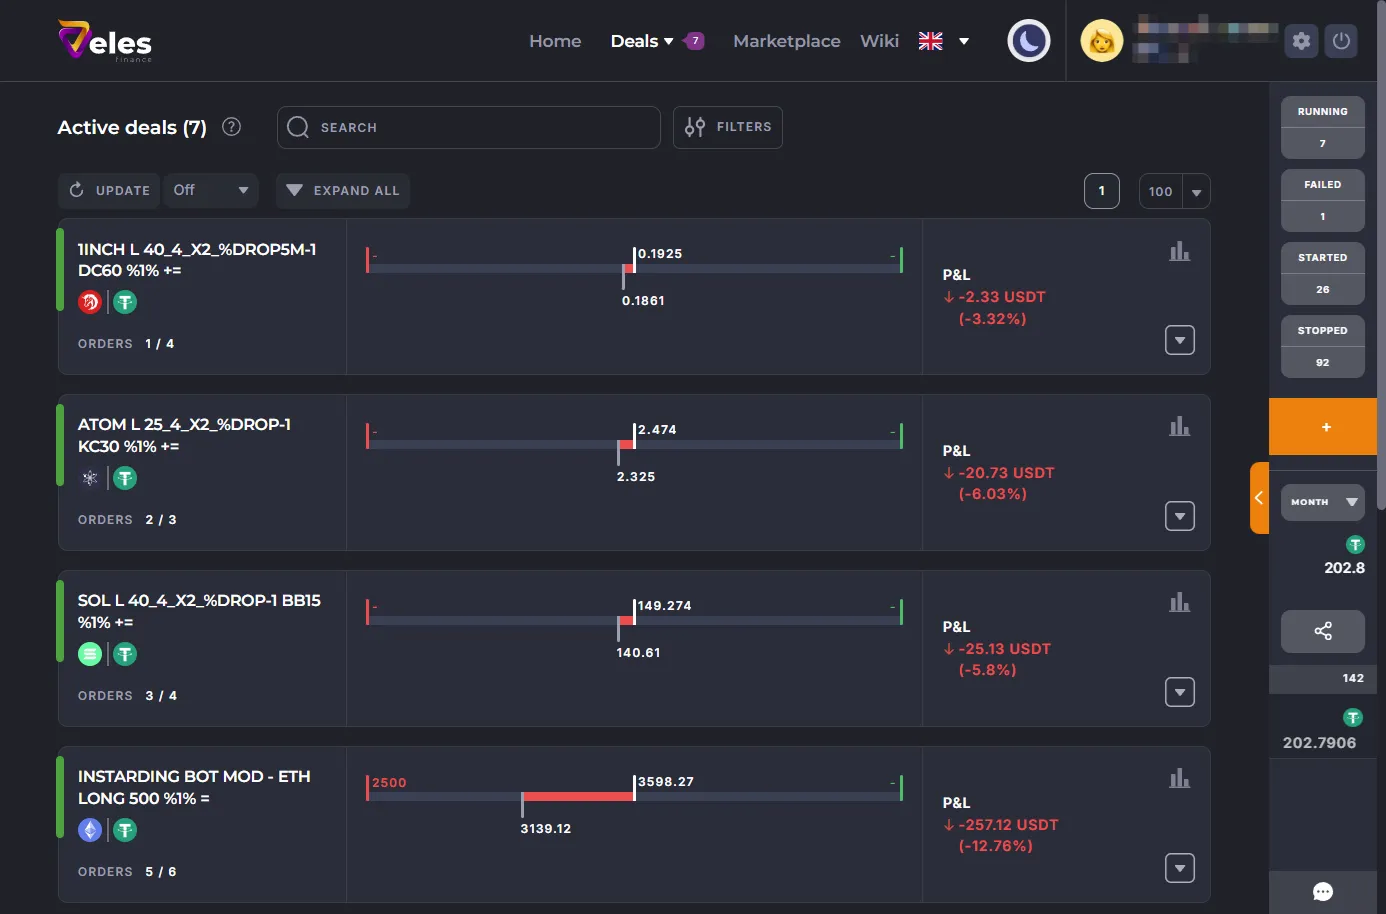Viewport: 1386px width, 914px height.
Task: Toggle dark mode moon switch
Action: tap(1028, 41)
